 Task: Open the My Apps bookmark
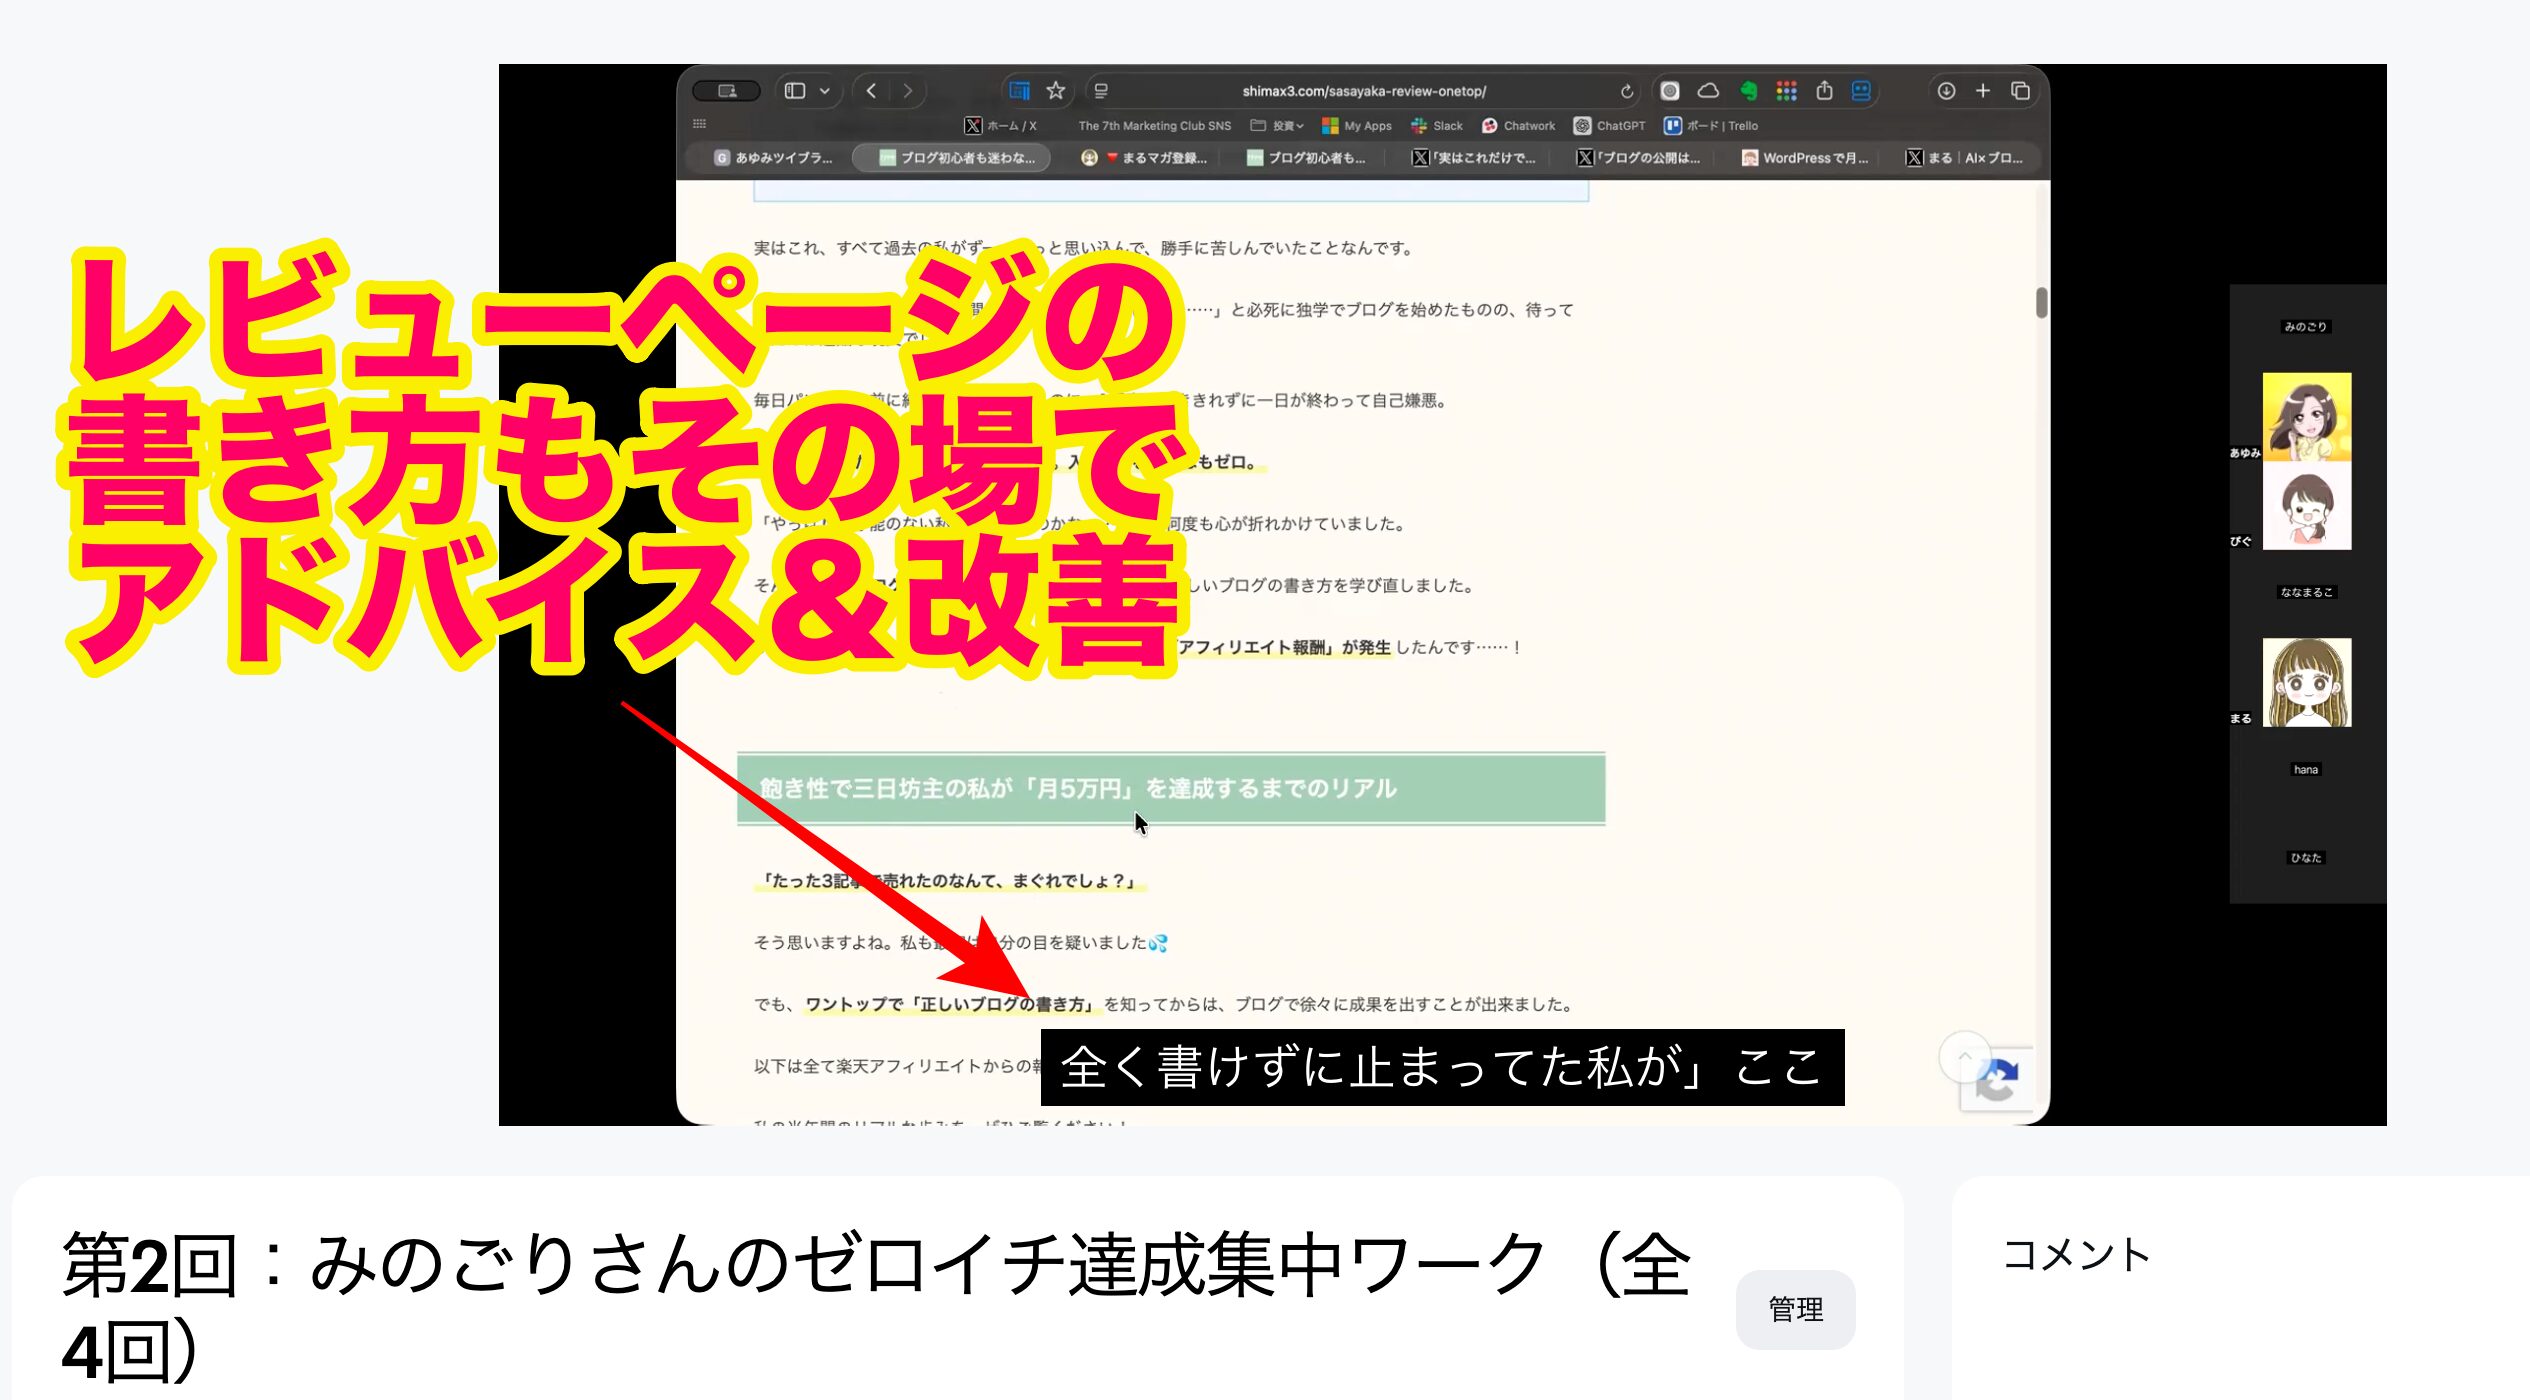coord(1357,126)
